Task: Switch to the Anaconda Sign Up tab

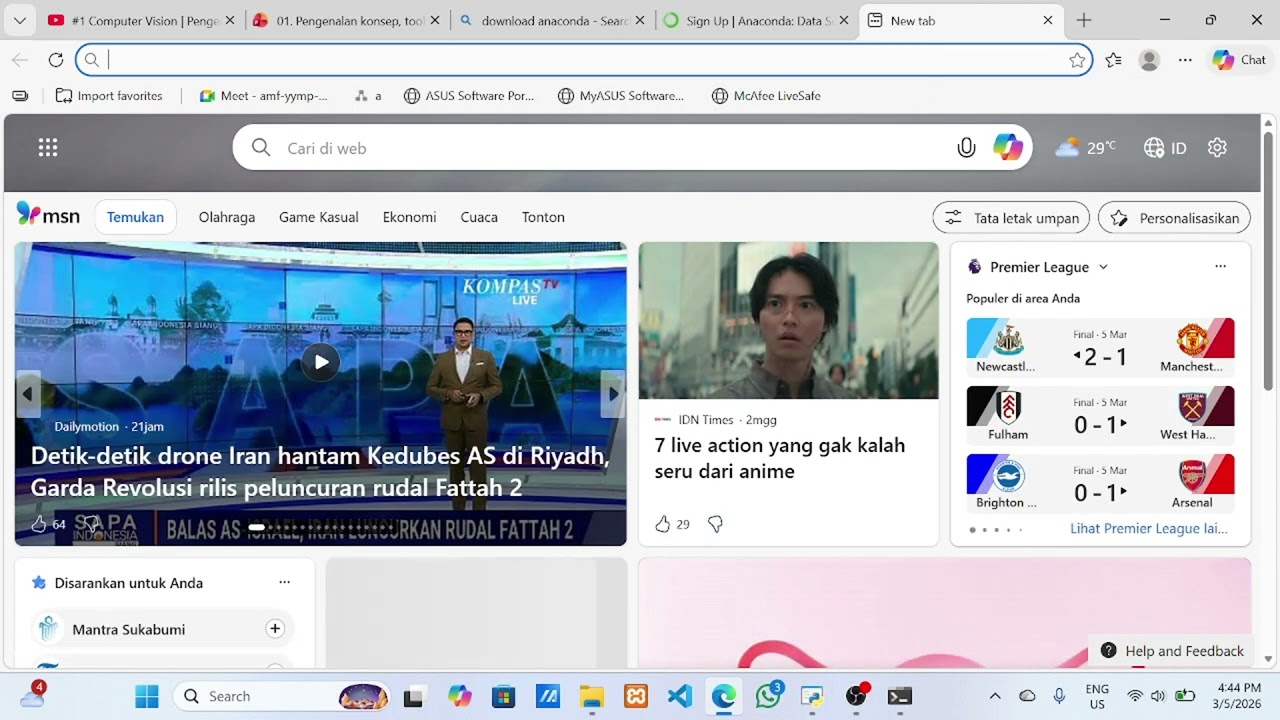Action: (x=756, y=20)
